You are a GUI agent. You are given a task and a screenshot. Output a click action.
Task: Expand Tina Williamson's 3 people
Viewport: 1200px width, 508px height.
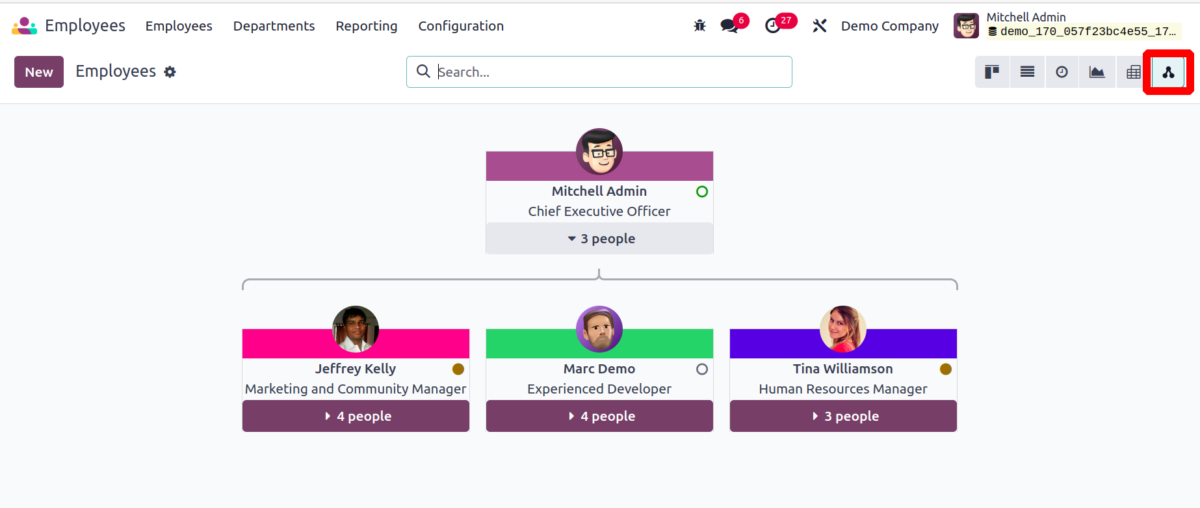tap(843, 416)
